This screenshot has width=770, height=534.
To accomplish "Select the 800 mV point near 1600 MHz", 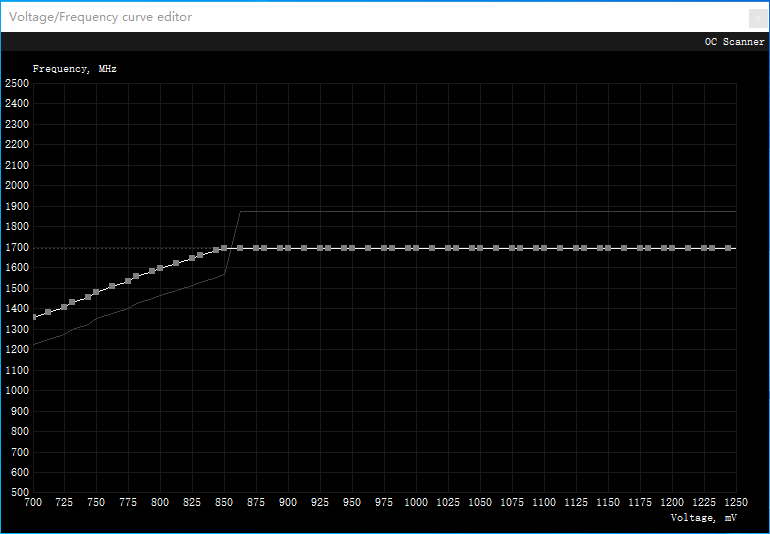I will click(x=160, y=268).
